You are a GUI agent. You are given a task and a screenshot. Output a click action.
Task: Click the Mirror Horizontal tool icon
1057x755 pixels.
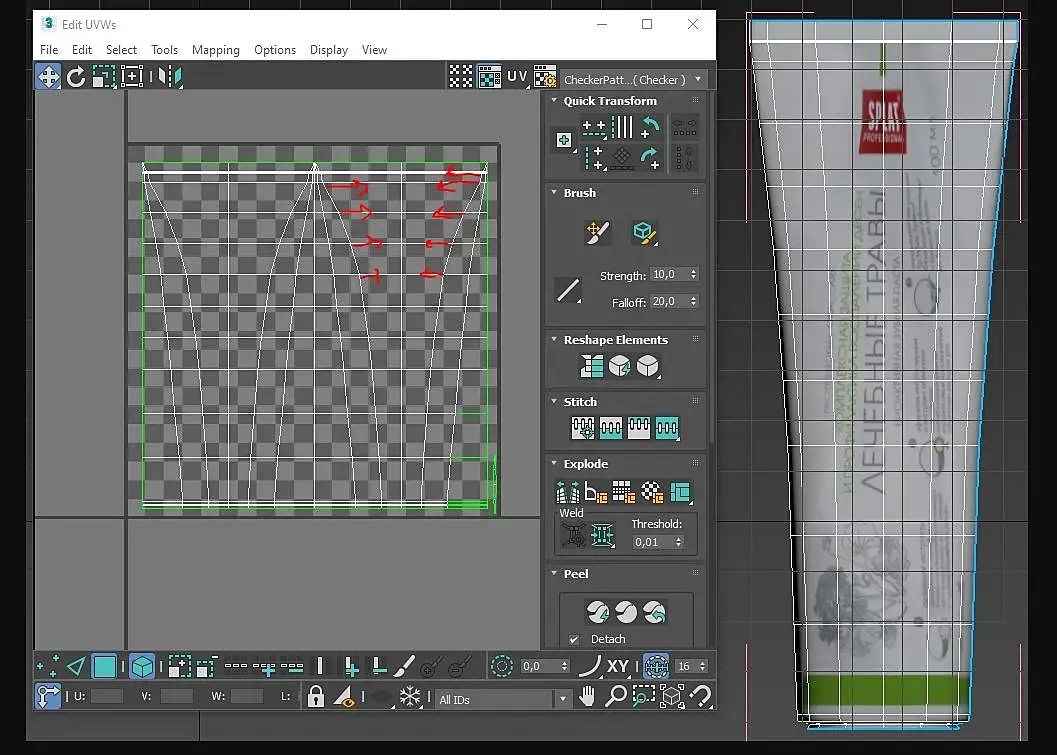[x=170, y=77]
